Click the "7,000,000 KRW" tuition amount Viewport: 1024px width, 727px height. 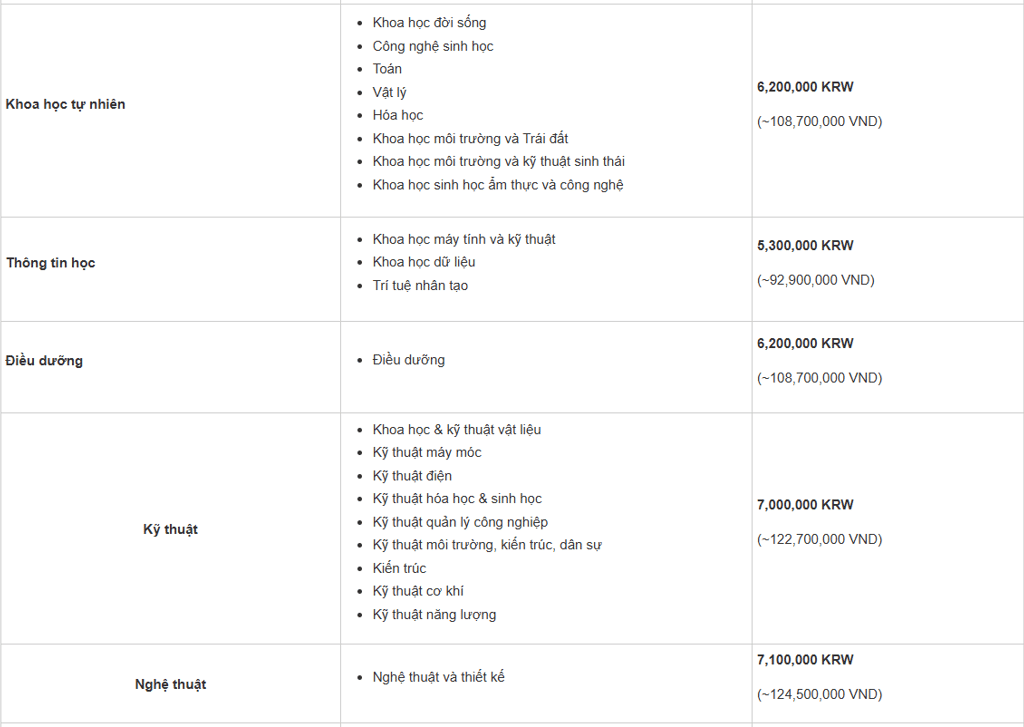pos(806,505)
